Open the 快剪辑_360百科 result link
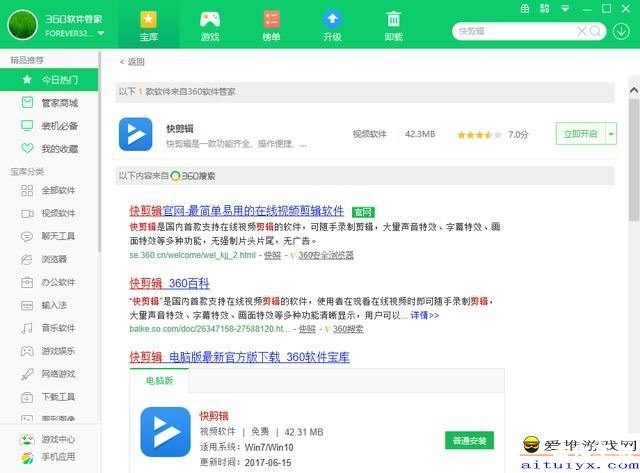Viewport: 640px width, 473px height. (169, 284)
